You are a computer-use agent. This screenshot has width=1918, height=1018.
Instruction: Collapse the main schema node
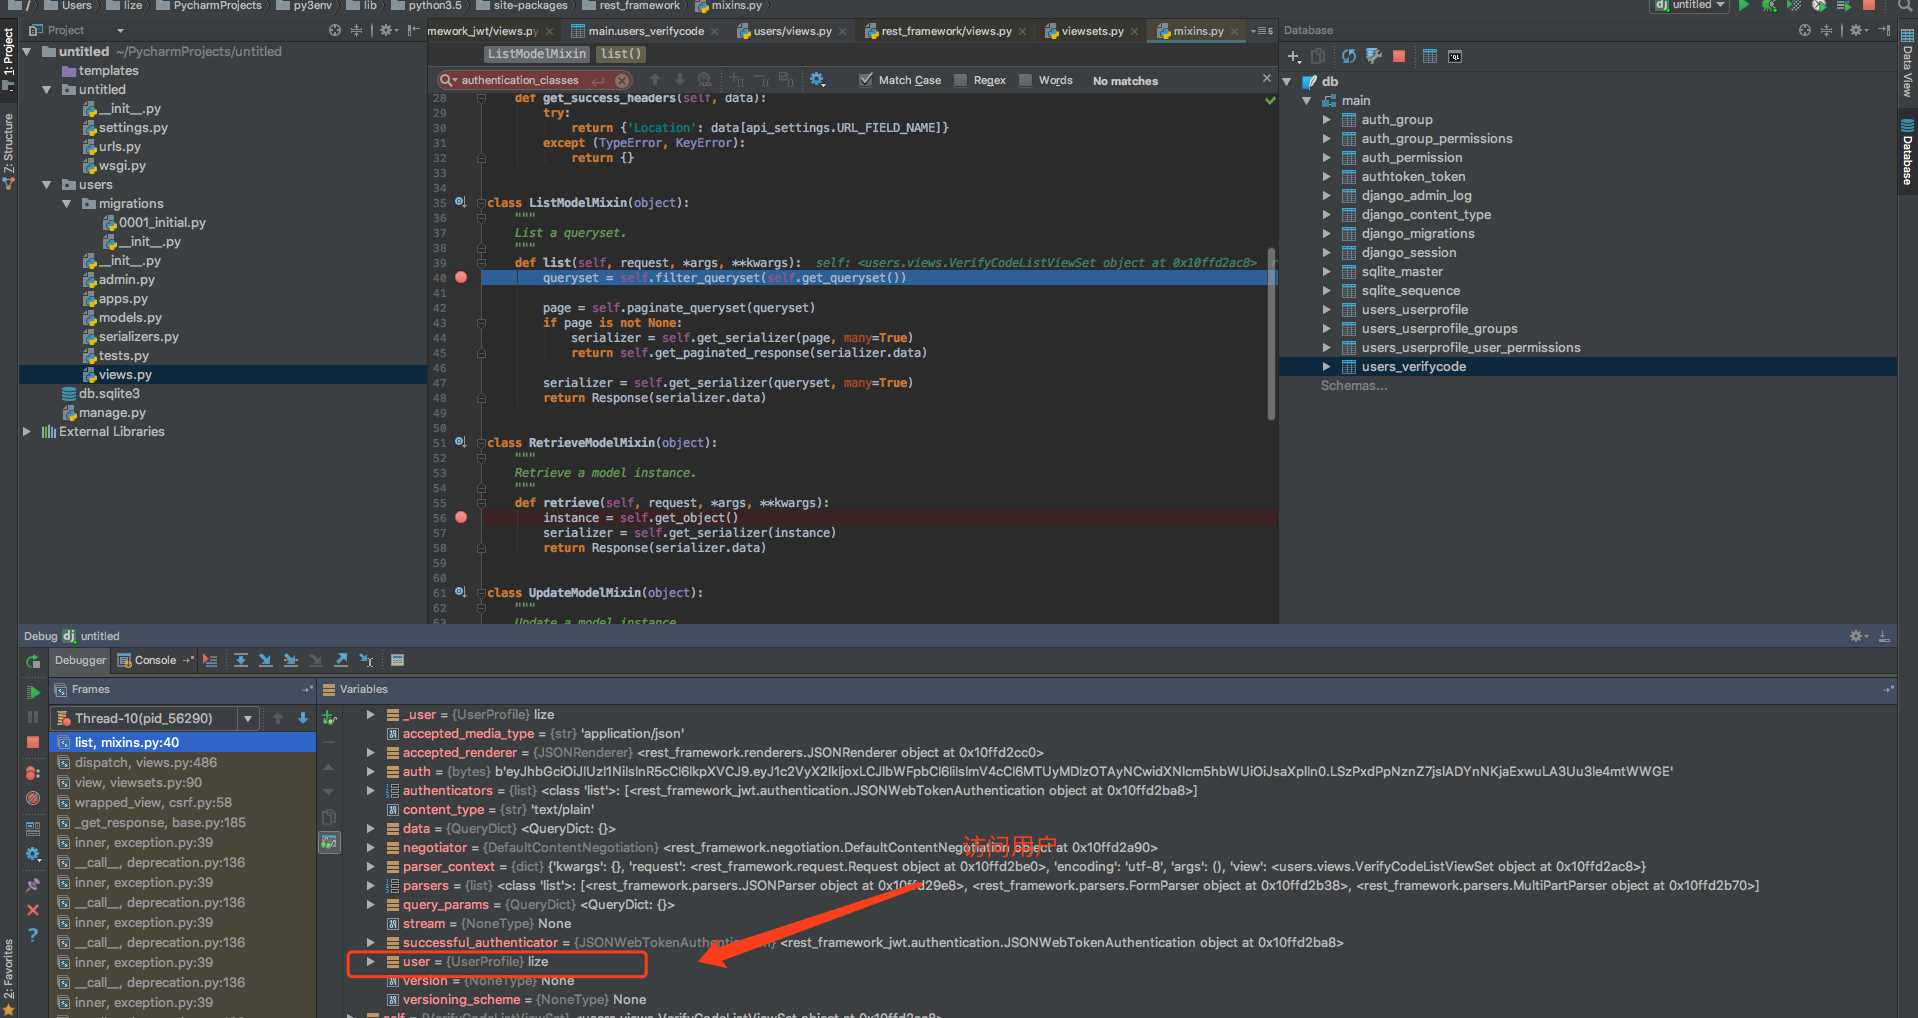(x=1307, y=100)
